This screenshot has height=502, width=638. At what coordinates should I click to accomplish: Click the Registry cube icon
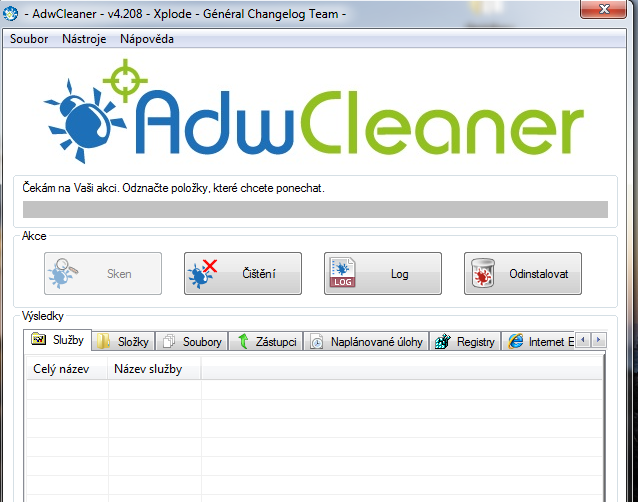[443, 341]
